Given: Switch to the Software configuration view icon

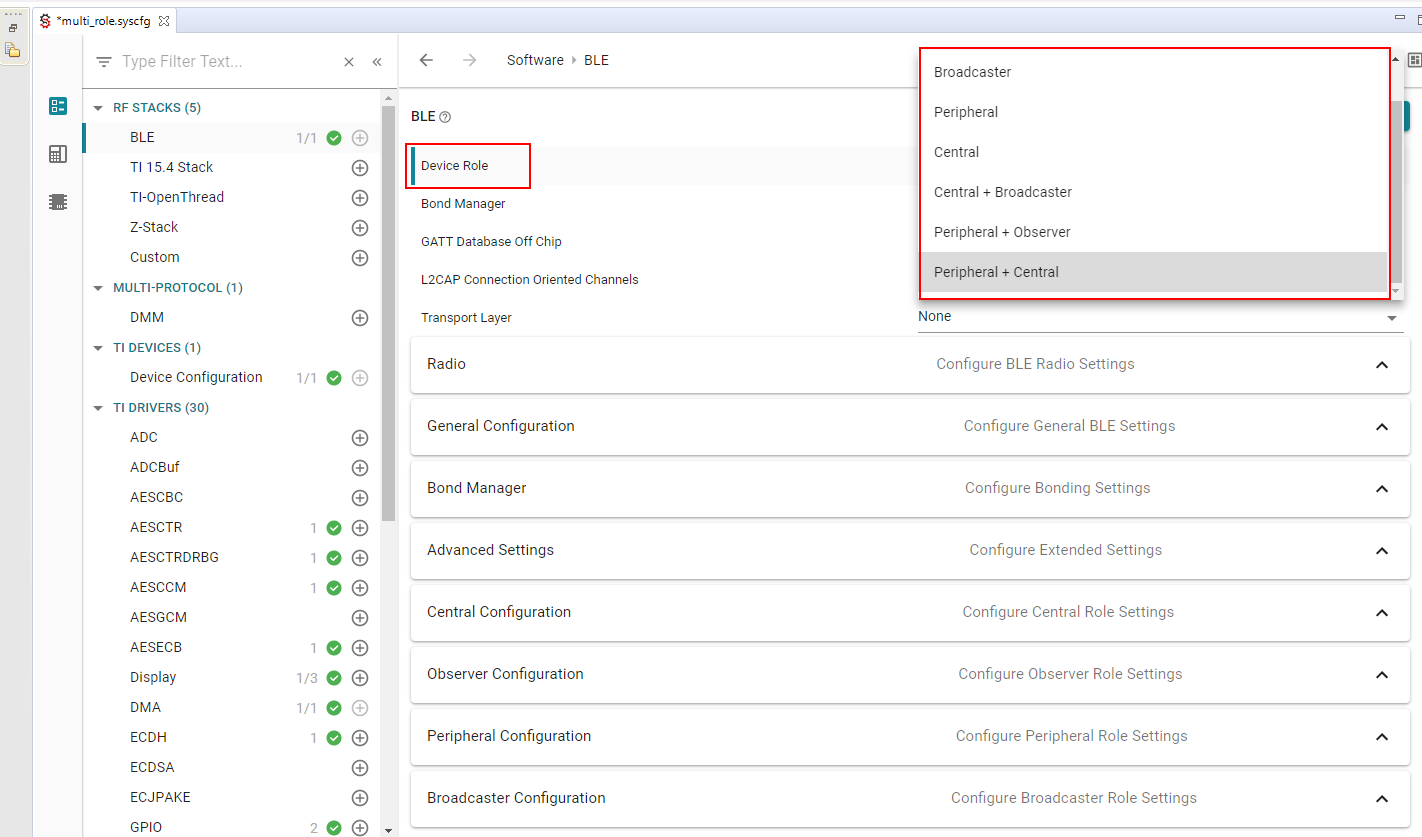Looking at the screenshot, I should [58, 105].
